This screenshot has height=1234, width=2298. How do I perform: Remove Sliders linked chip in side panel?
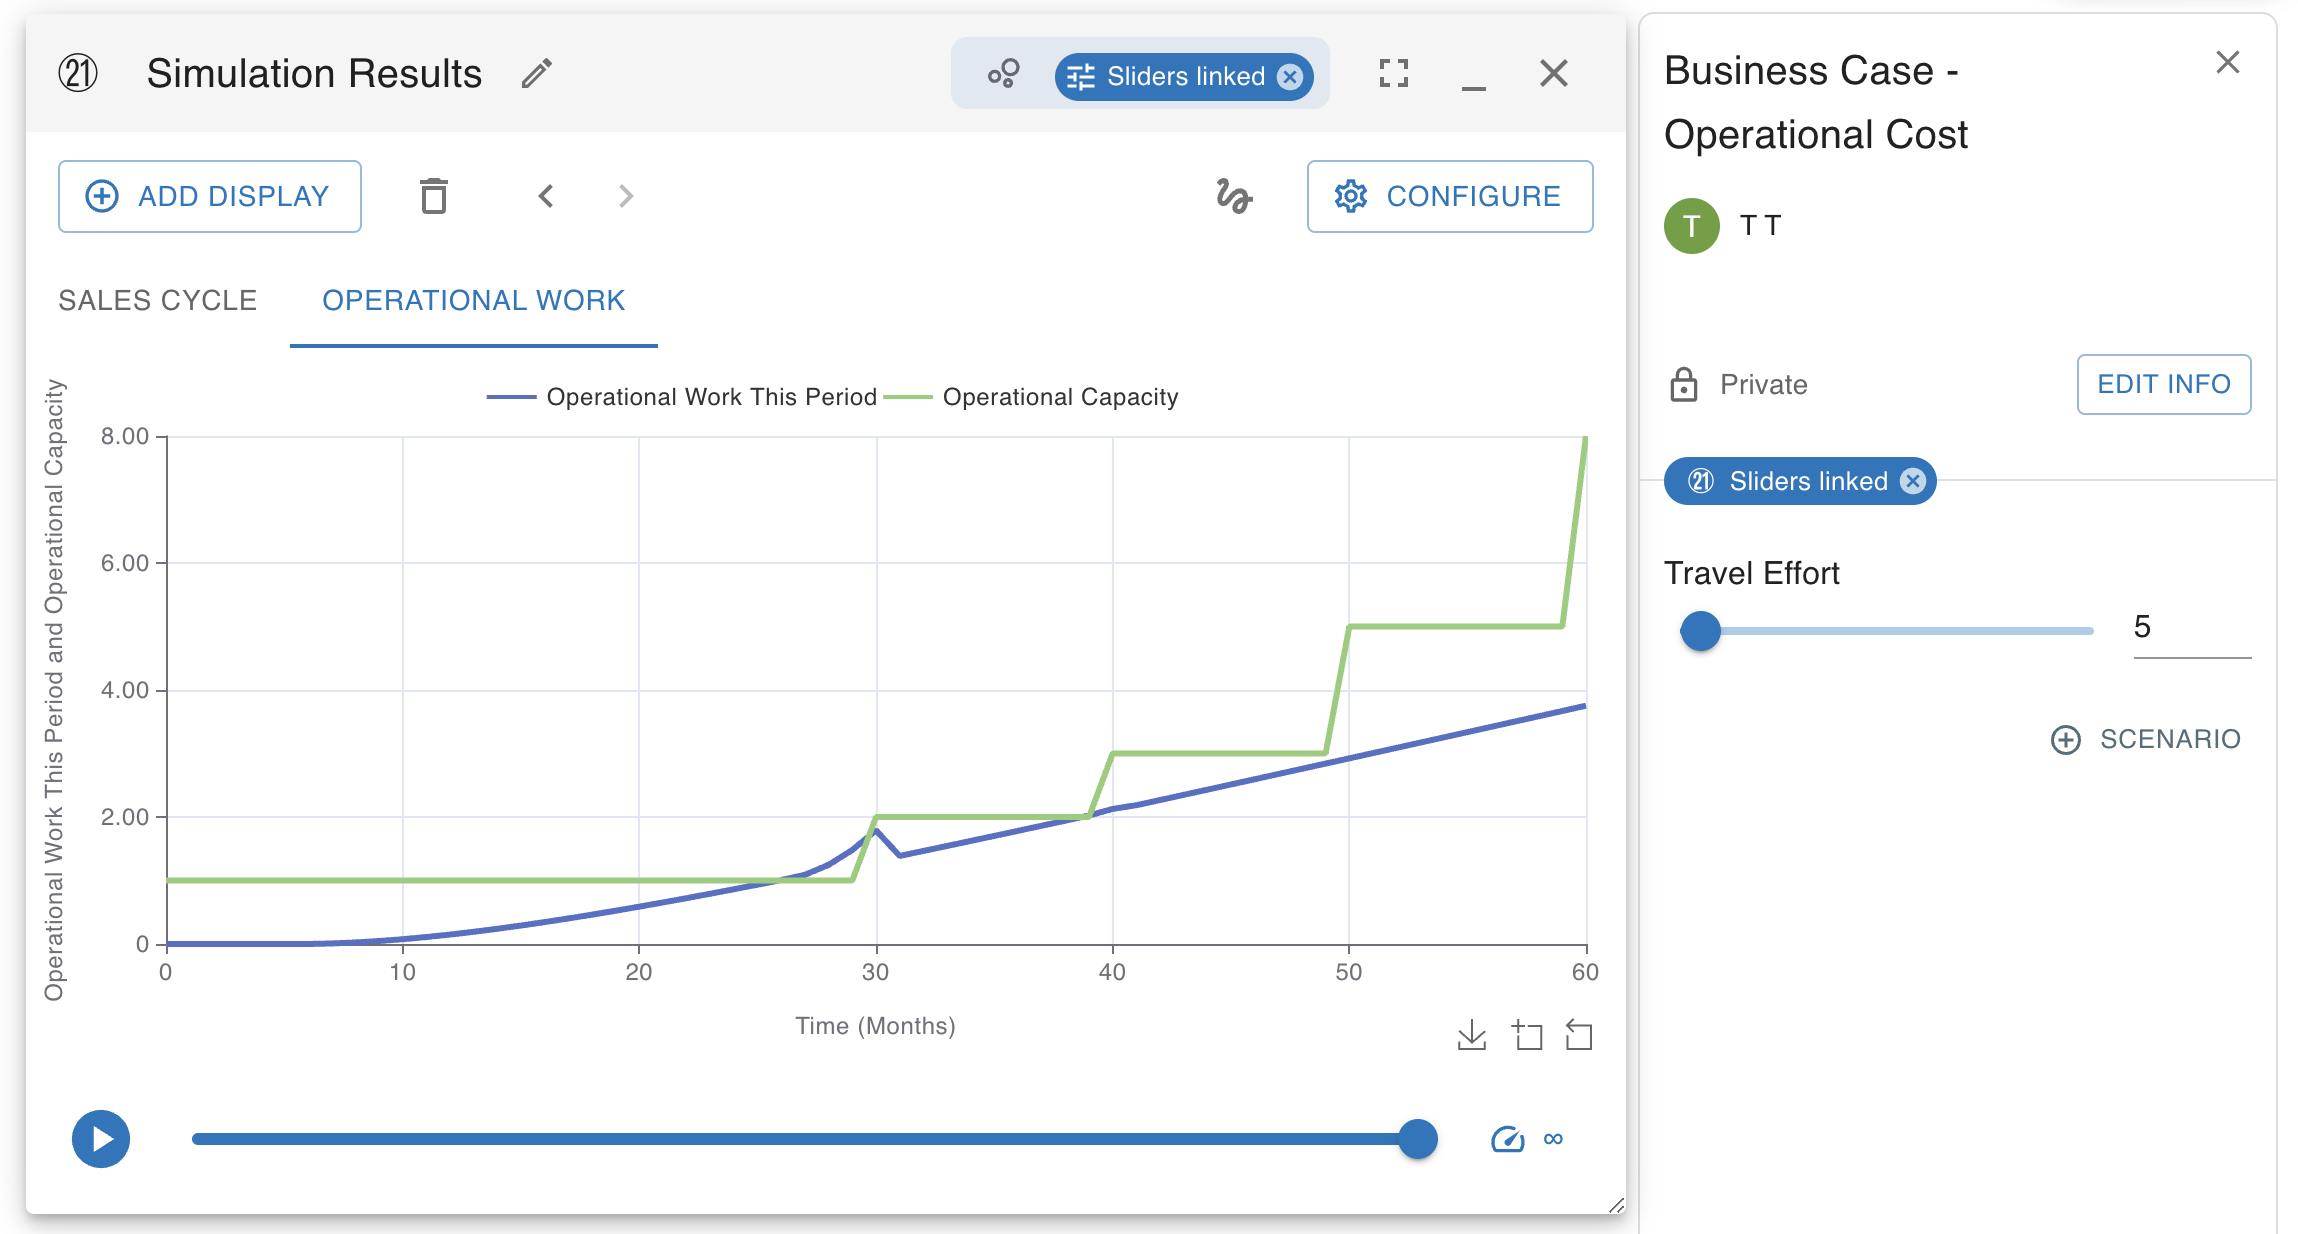pos(1913,481)
